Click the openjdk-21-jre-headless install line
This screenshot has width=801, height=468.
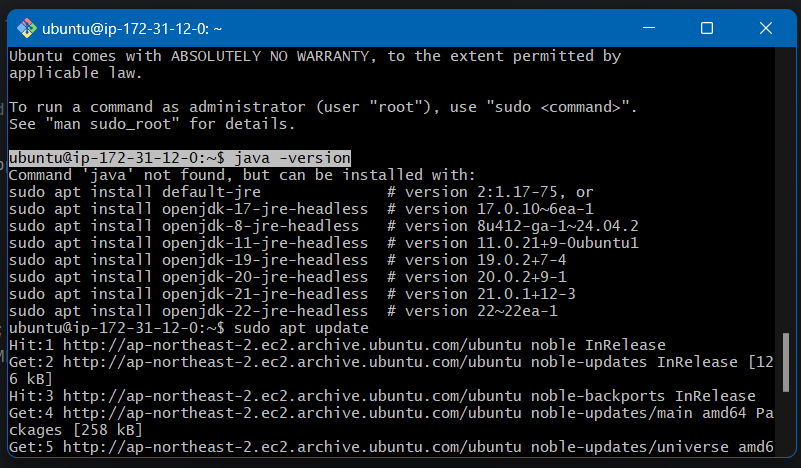tap(292, 294)
